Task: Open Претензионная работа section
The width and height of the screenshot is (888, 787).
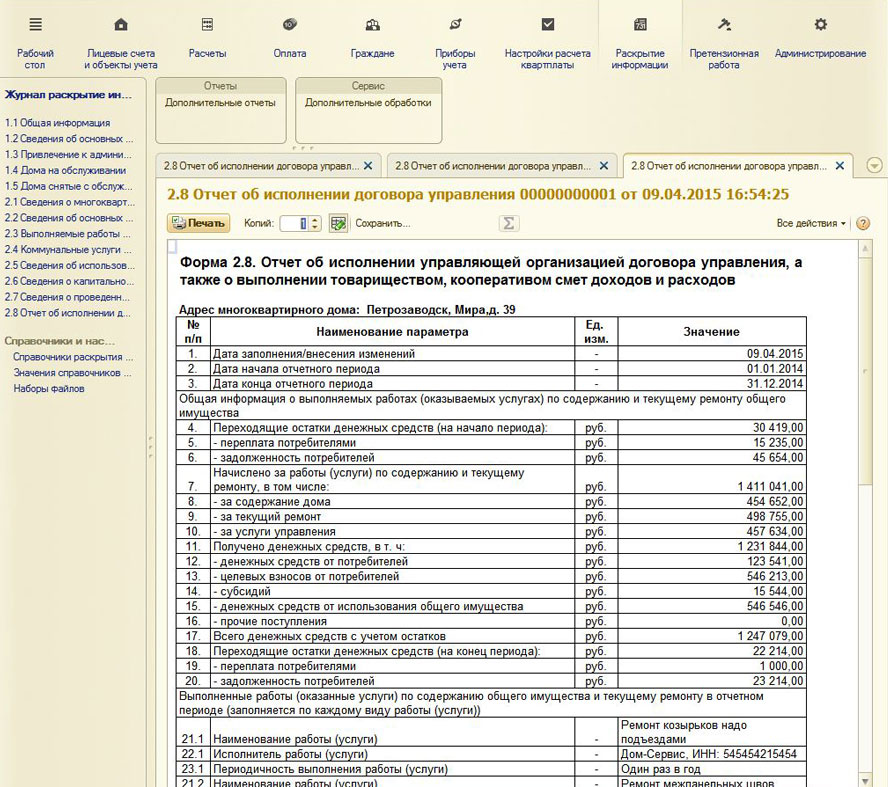Action: [724, 43]
